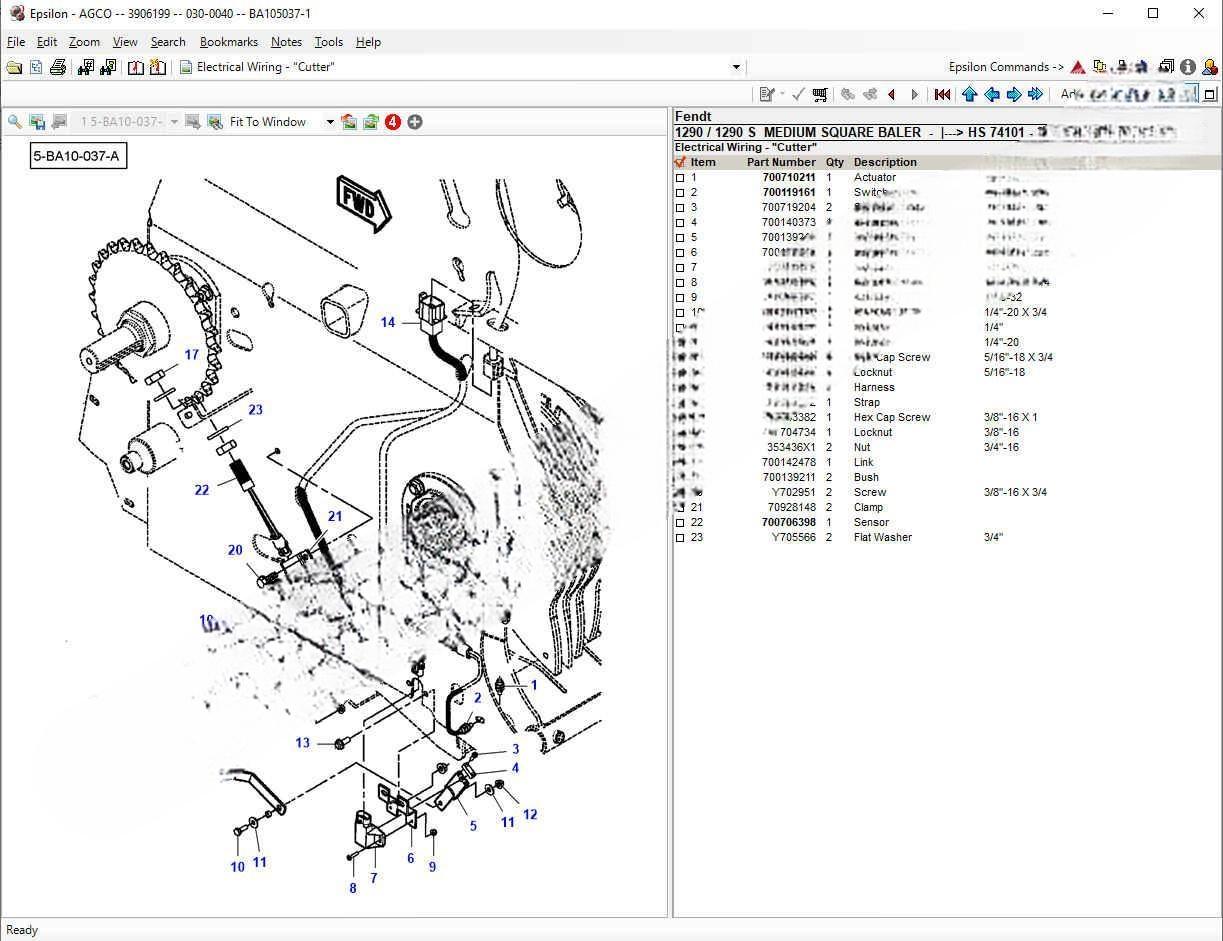1223x941 pixels.
Task: Open the Zoom menu
Action: tap(84, 42)
